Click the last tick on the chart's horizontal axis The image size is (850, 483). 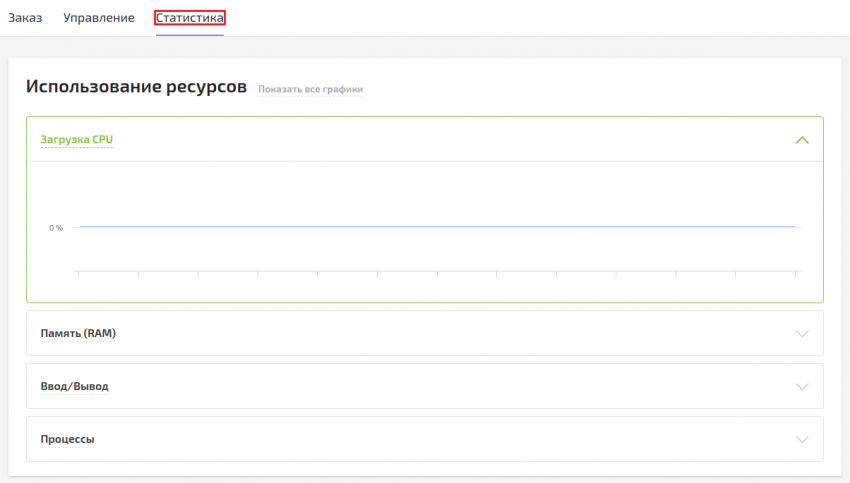point(795,273)
